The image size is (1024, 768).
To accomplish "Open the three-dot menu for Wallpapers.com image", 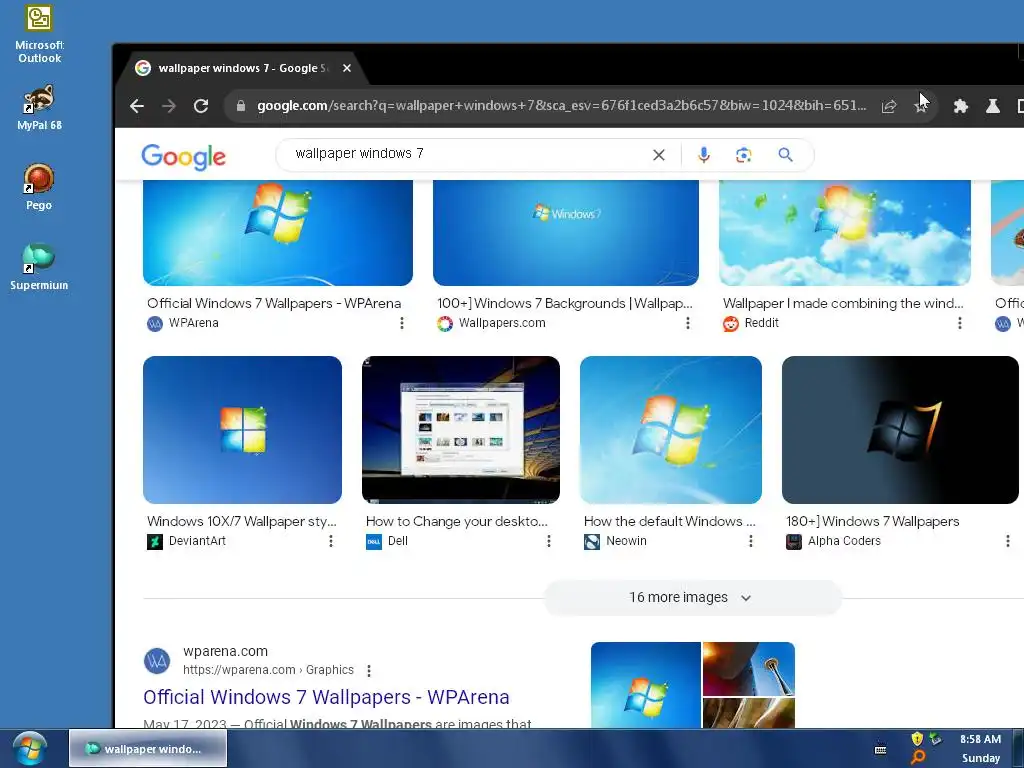I will point(688,323).
